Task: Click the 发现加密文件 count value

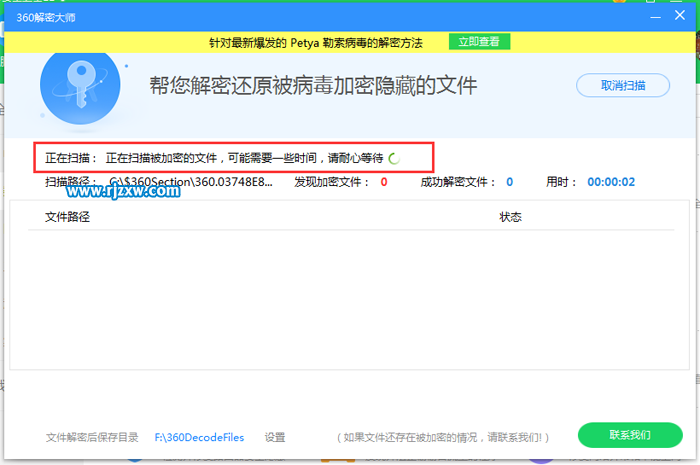Action: click(384, 182)
